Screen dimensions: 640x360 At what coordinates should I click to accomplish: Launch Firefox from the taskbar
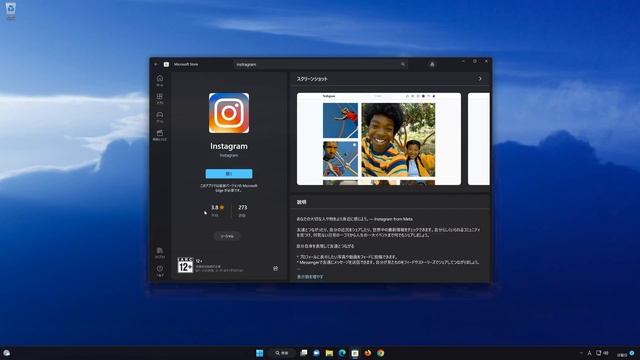pyautogui.click(x=368, y=353)
